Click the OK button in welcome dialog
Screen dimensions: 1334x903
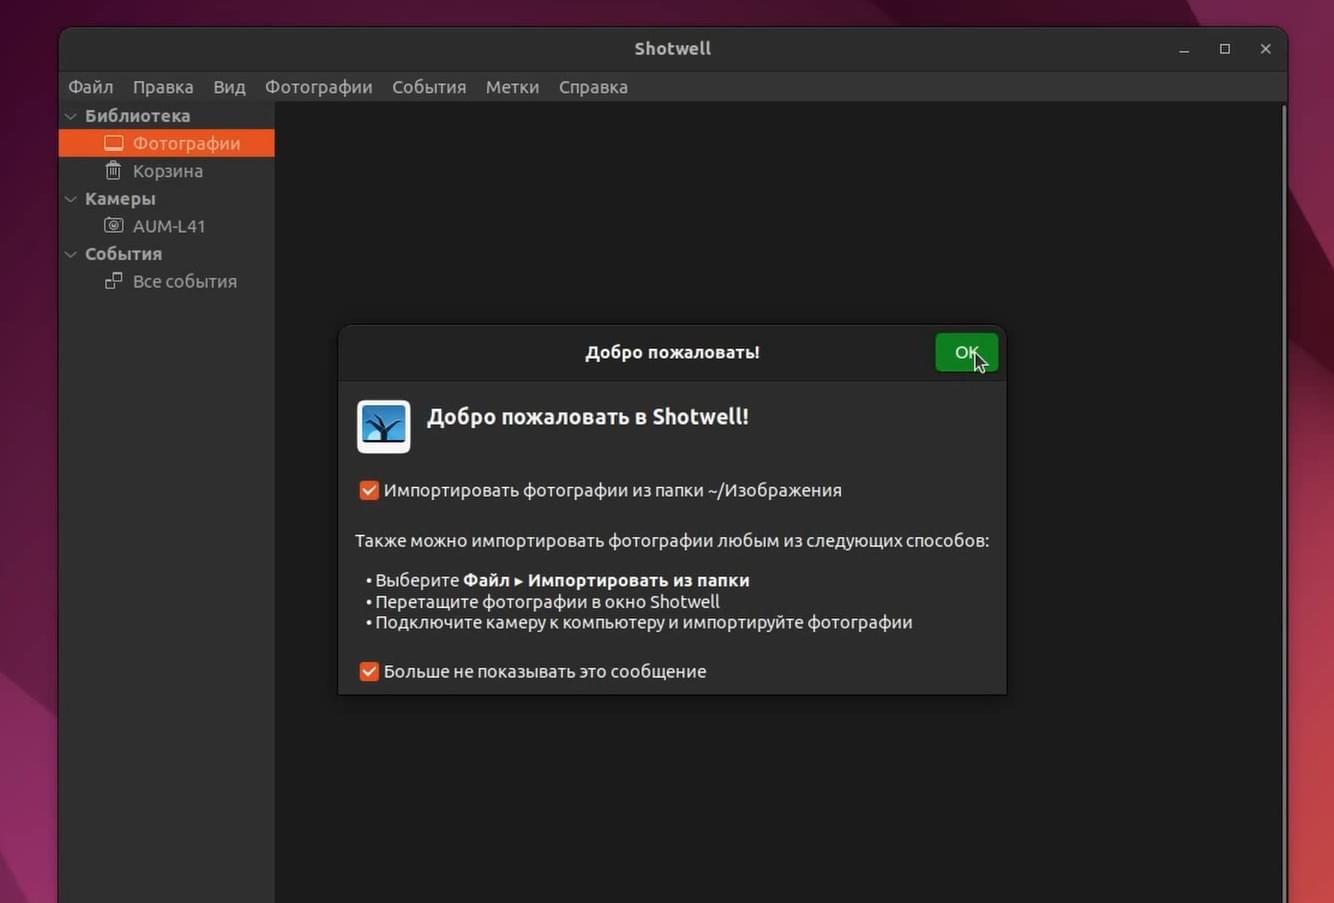(x=966, y=352)
